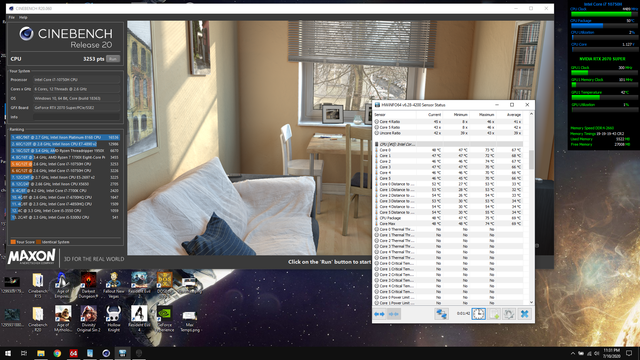Switch to Cinebench from the taskbar
Image resolution: width=640 pixels, height=360 pixels.
[x=106, y=353]
